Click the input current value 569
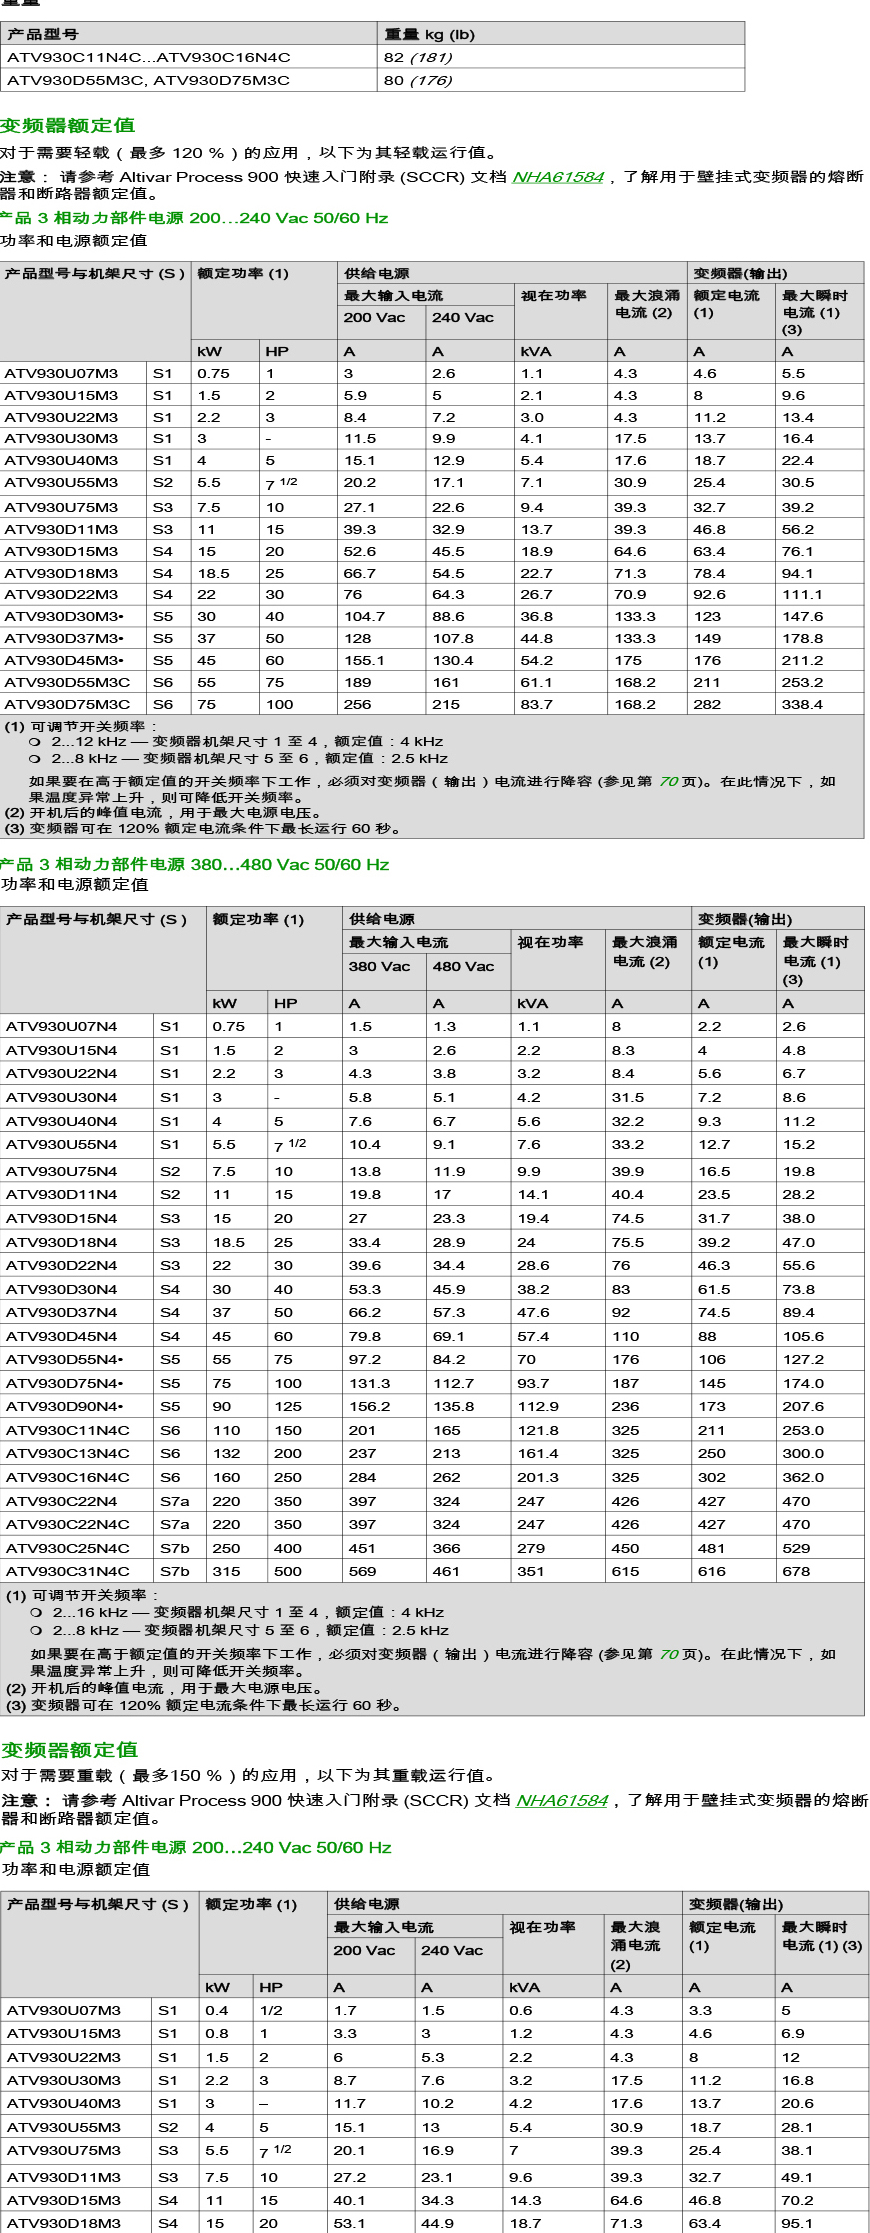 click(x=363, y=1571)
